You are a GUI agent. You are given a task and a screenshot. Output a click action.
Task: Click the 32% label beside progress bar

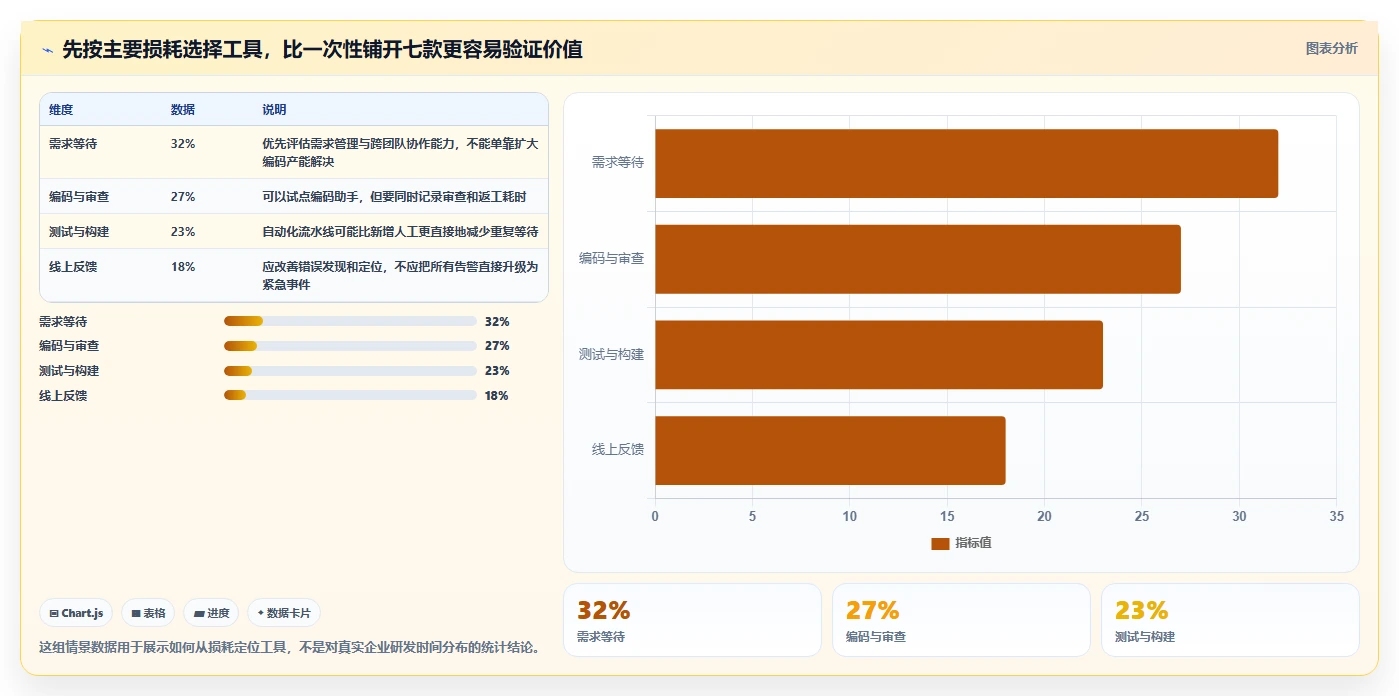tap(497, 322)
